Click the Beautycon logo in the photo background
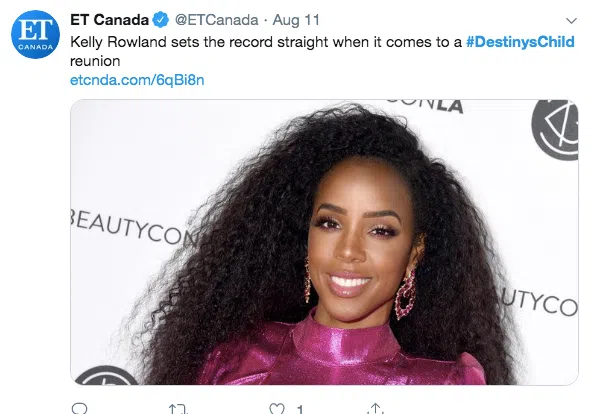The image size is (592, 414). pos(134,226)
